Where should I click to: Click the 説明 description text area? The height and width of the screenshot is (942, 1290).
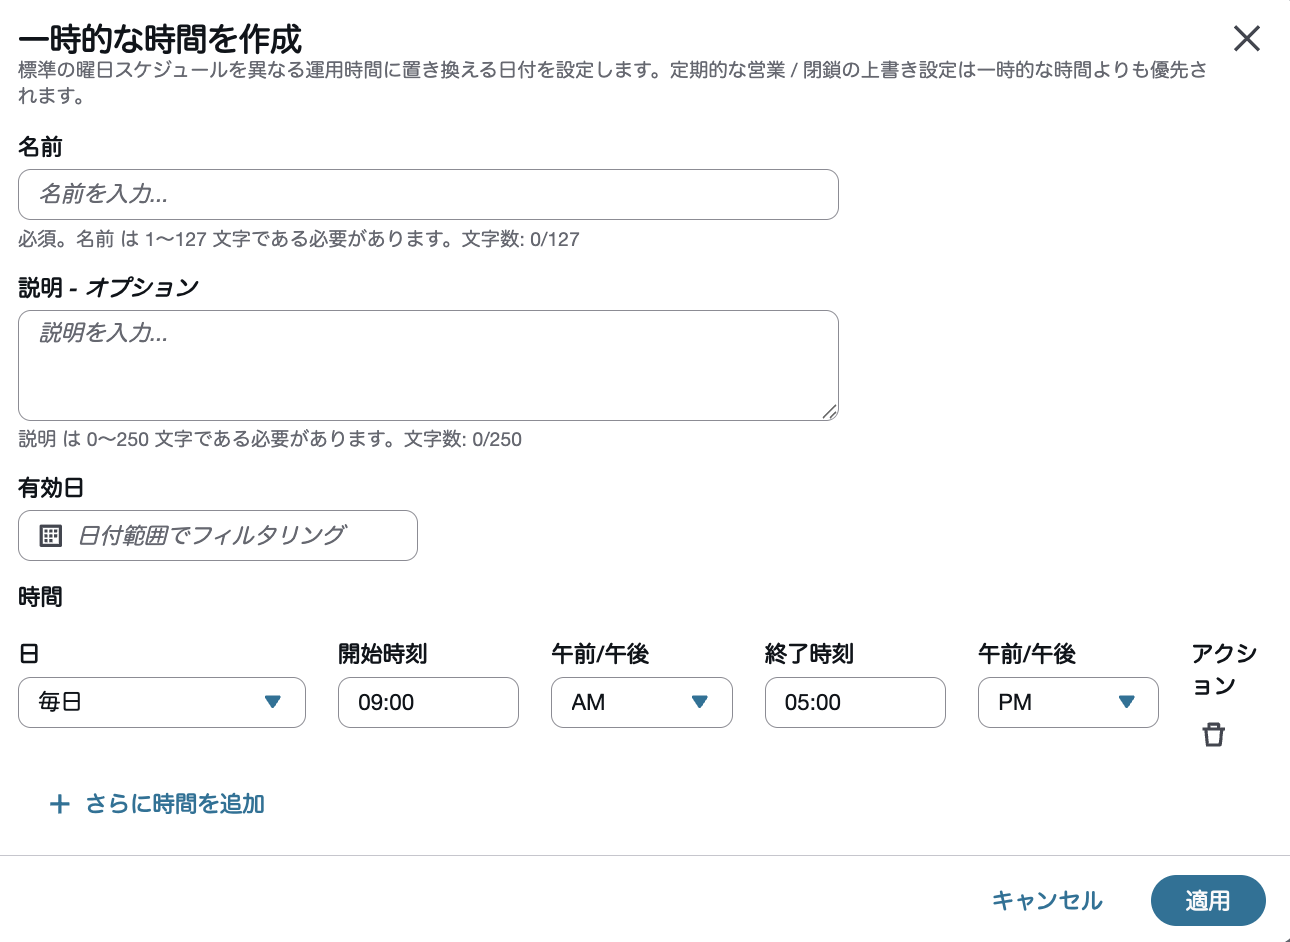(428, 364)
